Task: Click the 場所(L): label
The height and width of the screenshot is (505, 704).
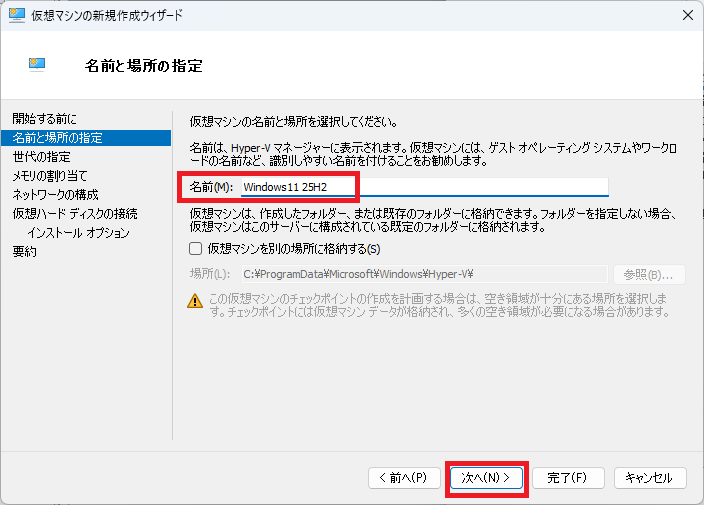Action: [210, 274]
